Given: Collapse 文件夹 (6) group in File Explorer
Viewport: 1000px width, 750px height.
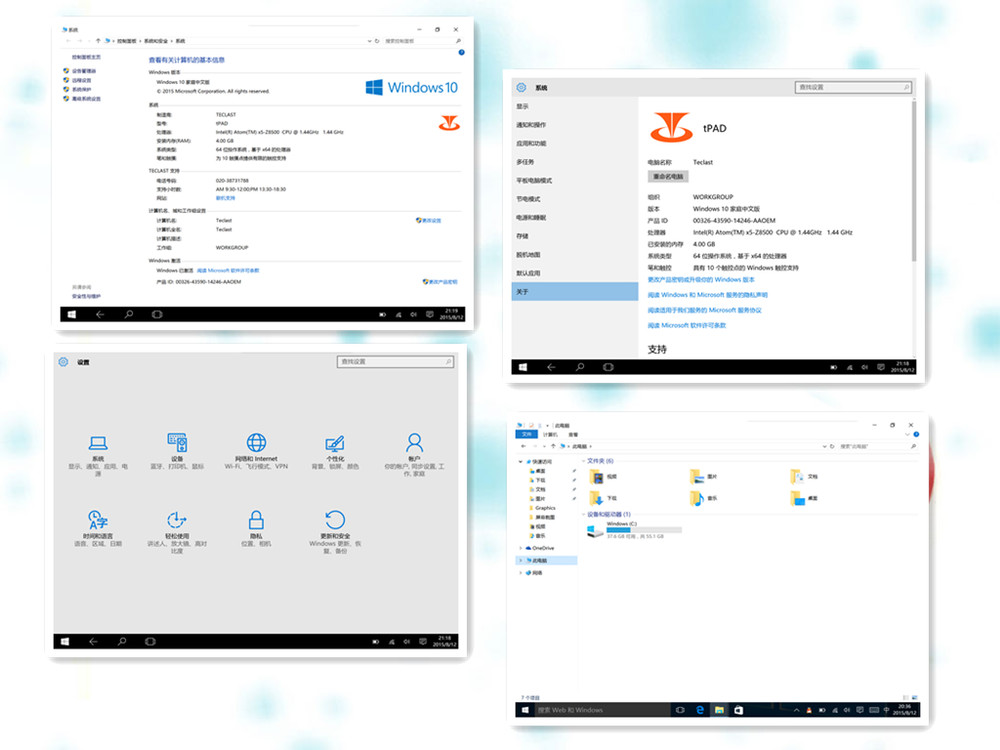Looking at the screenshot, I should [x=584, y=461].
